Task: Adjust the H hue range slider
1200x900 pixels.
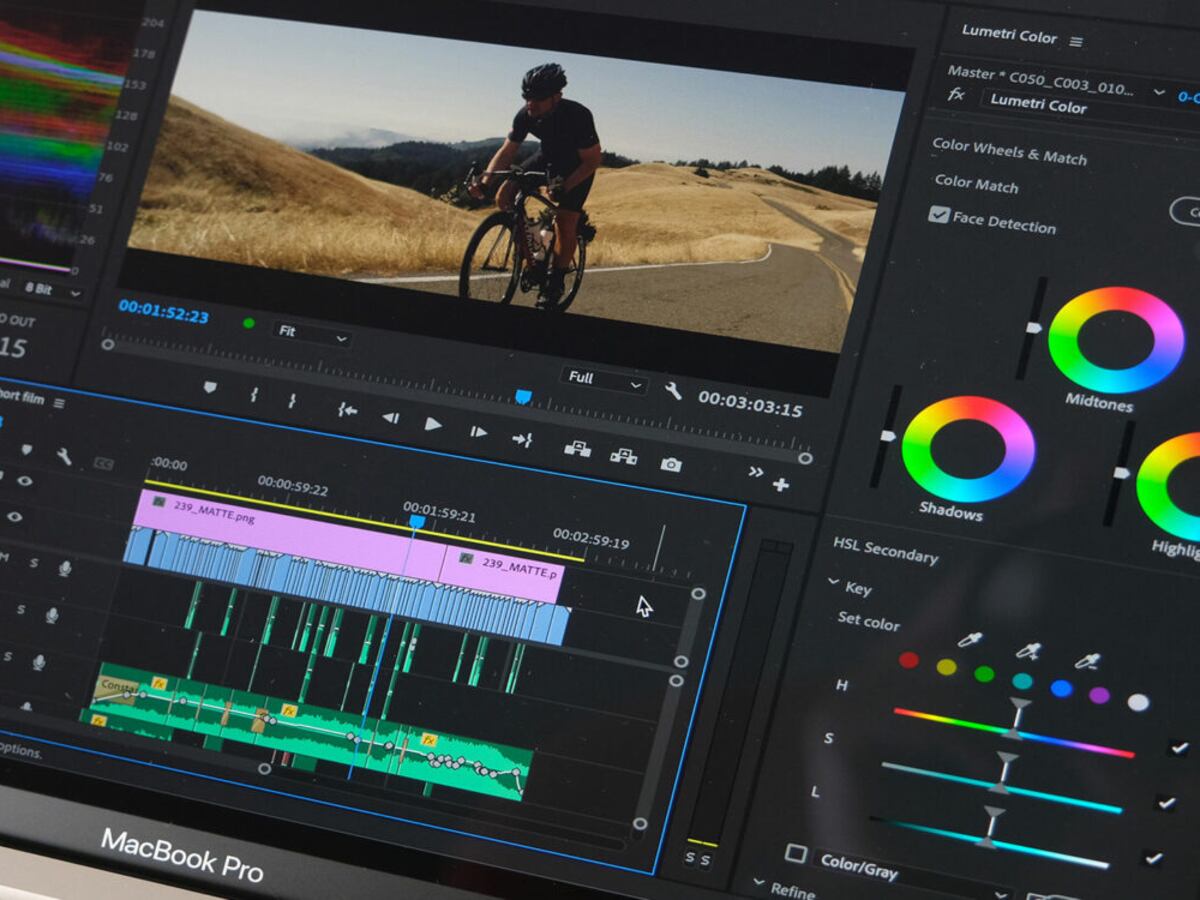Action: (1014, 732)
